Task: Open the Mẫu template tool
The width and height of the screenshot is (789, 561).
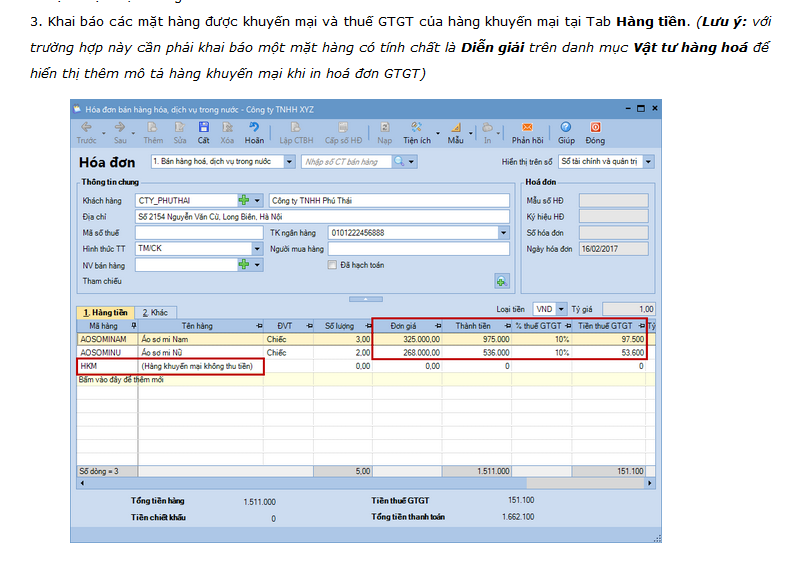Action: (455, 133)
